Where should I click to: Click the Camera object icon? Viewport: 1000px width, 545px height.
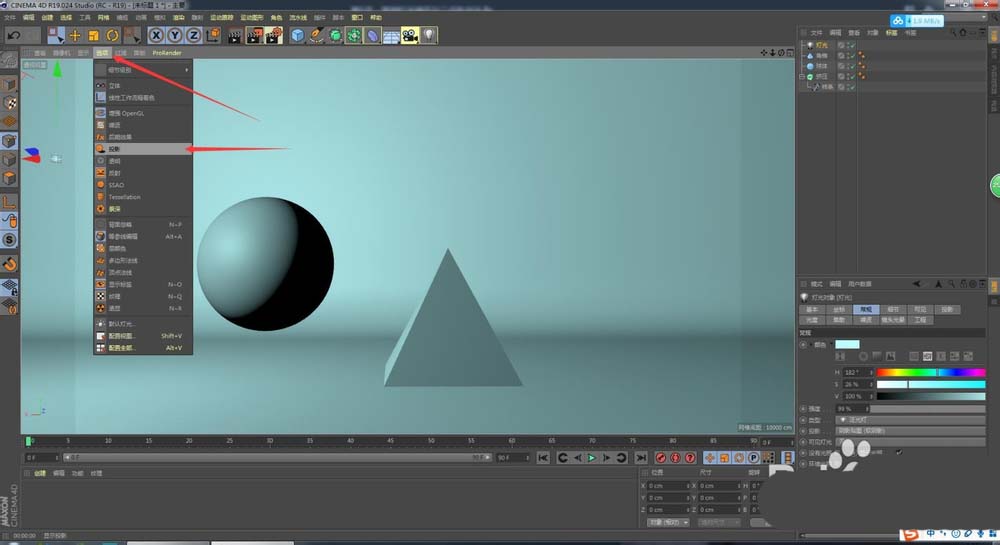pos(410,36)
